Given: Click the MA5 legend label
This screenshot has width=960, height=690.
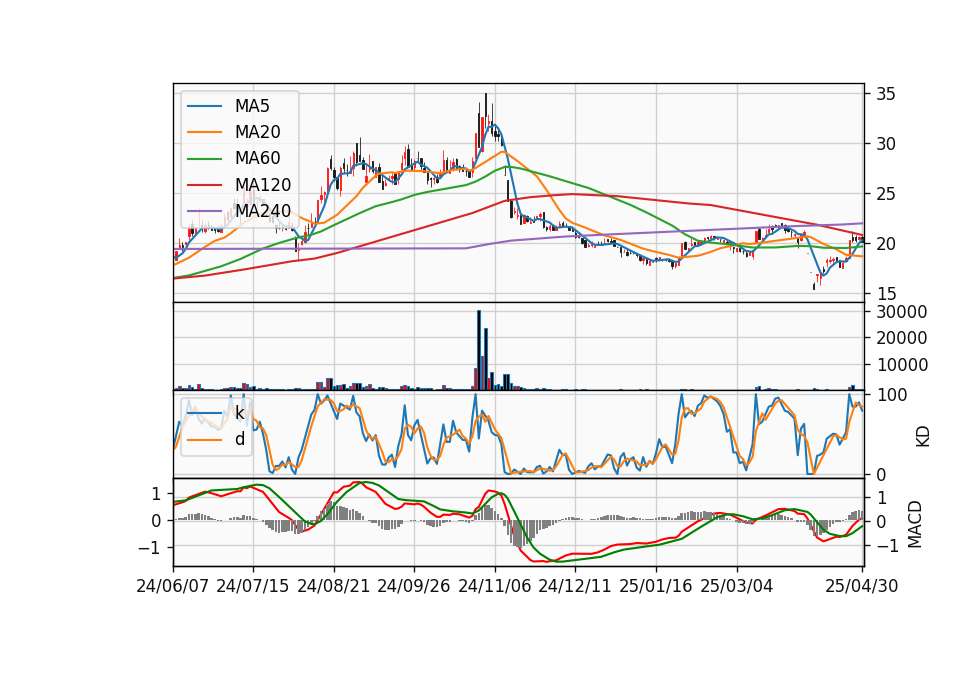Looking at the screenshot, I should click(252, 106).
